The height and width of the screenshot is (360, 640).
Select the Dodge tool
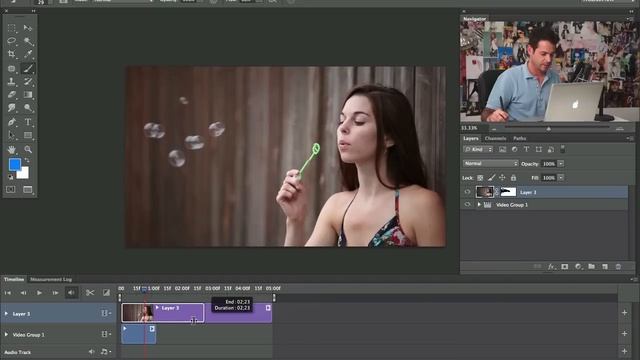click(x=28, y=108)
